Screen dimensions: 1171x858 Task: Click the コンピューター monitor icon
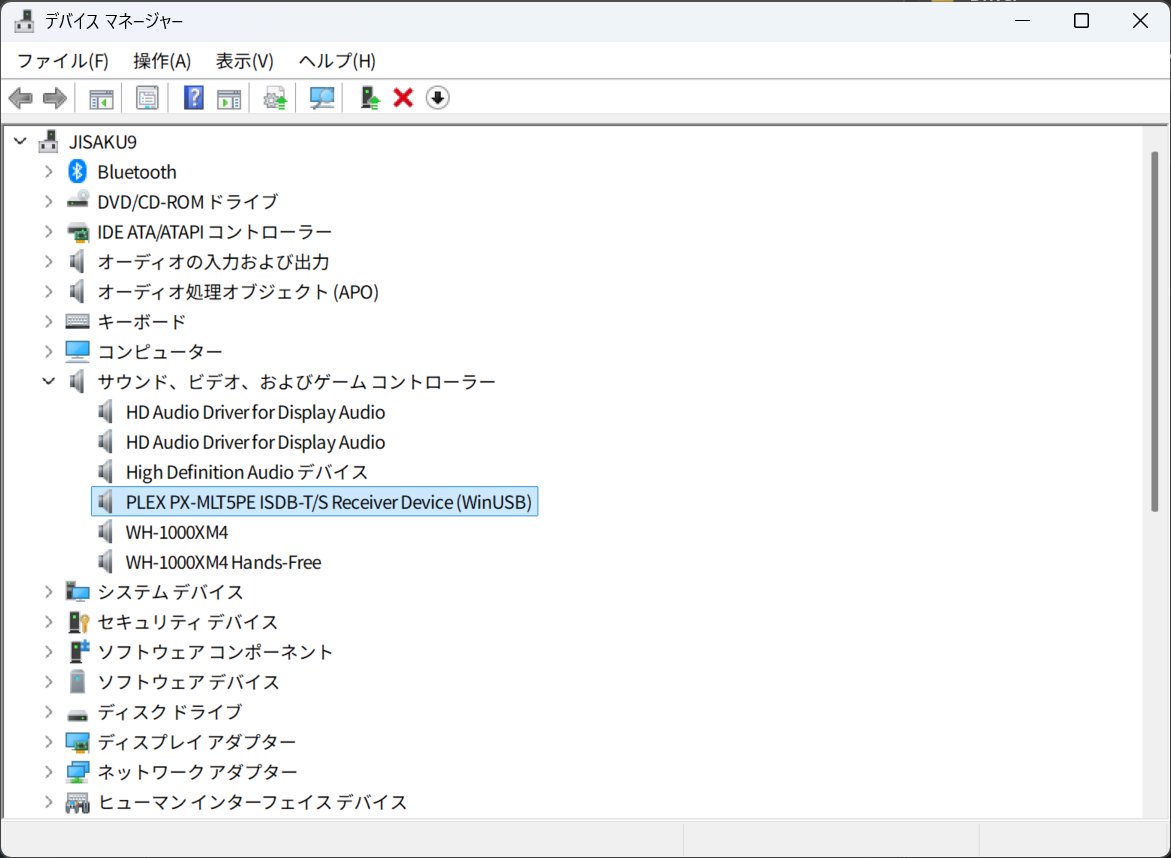(77, 351)
